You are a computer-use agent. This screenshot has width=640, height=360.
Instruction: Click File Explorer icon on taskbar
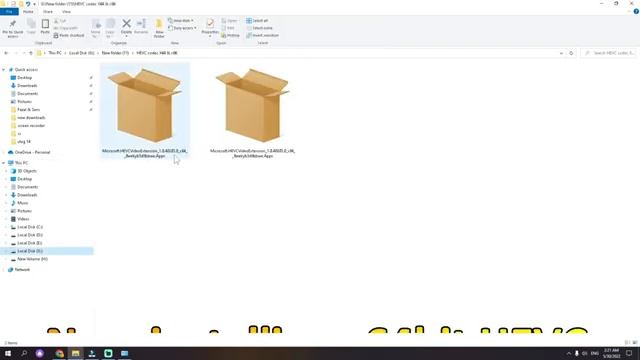click(x=76, y=353)
